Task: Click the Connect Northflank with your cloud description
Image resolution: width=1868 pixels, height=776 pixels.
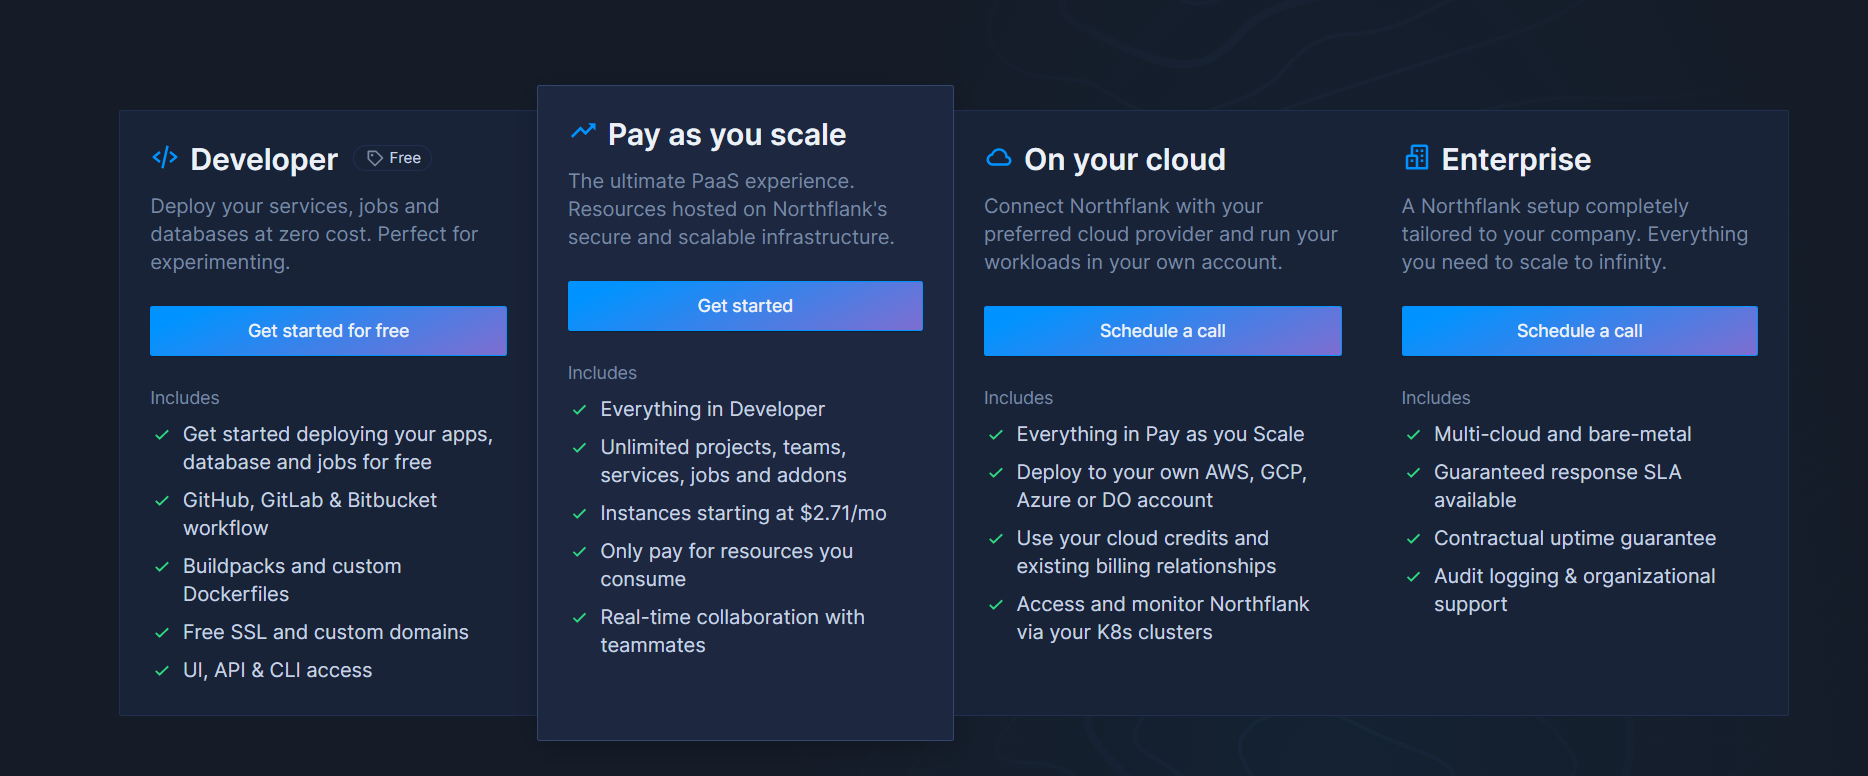Action: click(1161, 234)
